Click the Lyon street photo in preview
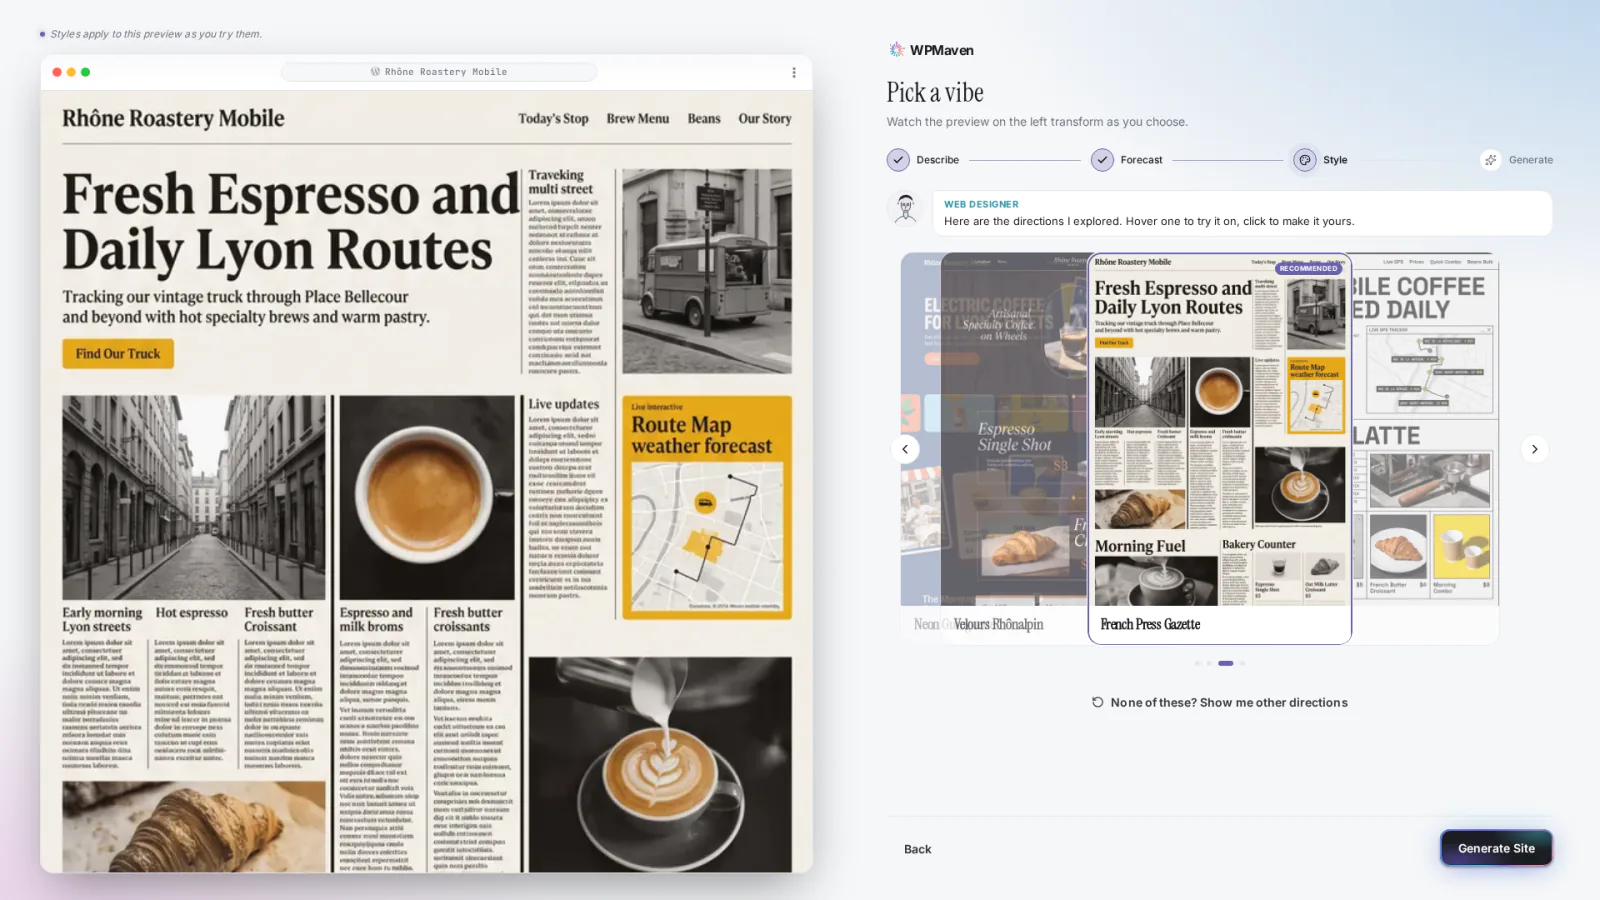Viewport: 1600px width, 900px height. [193, 497]
